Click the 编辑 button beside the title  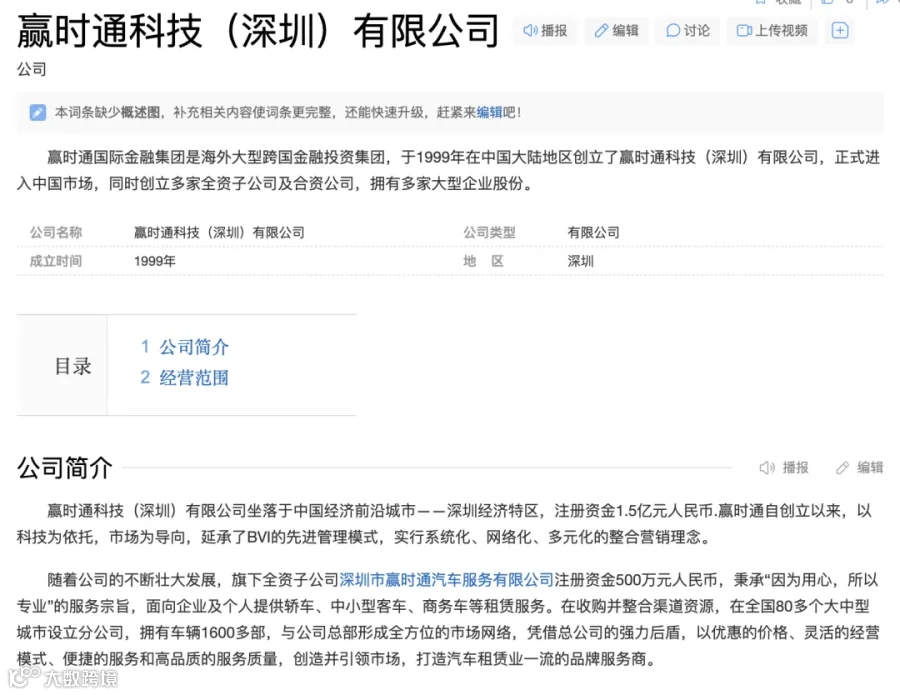[616, 30]
